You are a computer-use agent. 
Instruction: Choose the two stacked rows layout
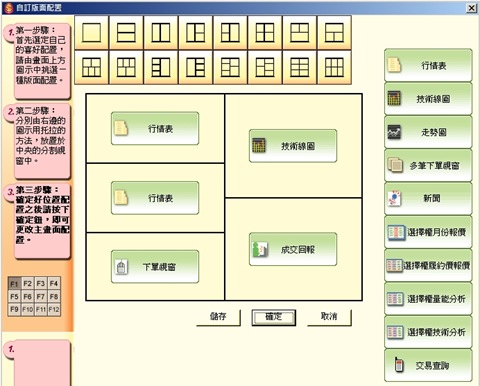[126, 33]
